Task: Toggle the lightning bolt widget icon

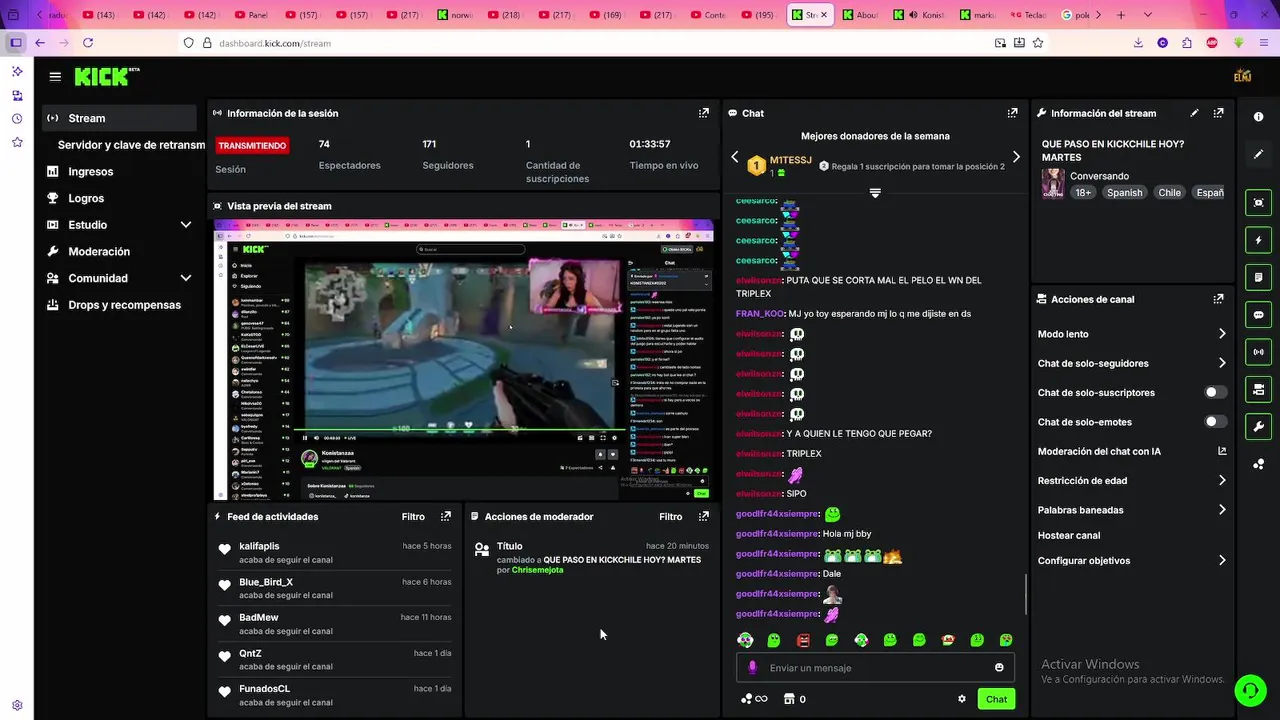Action: click(x=1258, y=240)
